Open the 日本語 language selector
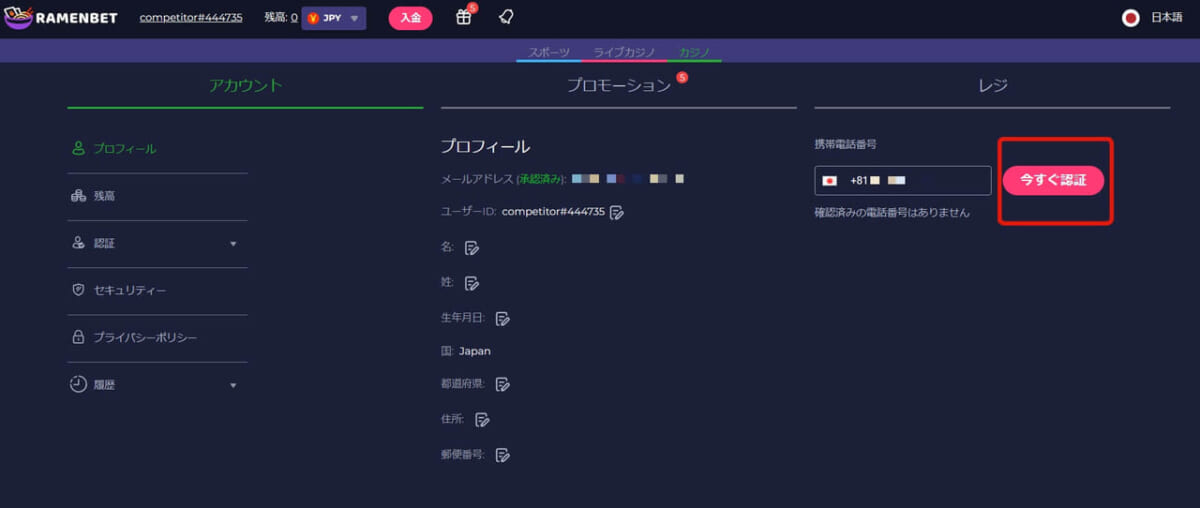The height and width of the screenshot is (508, 1200). tap(1166, 18)
